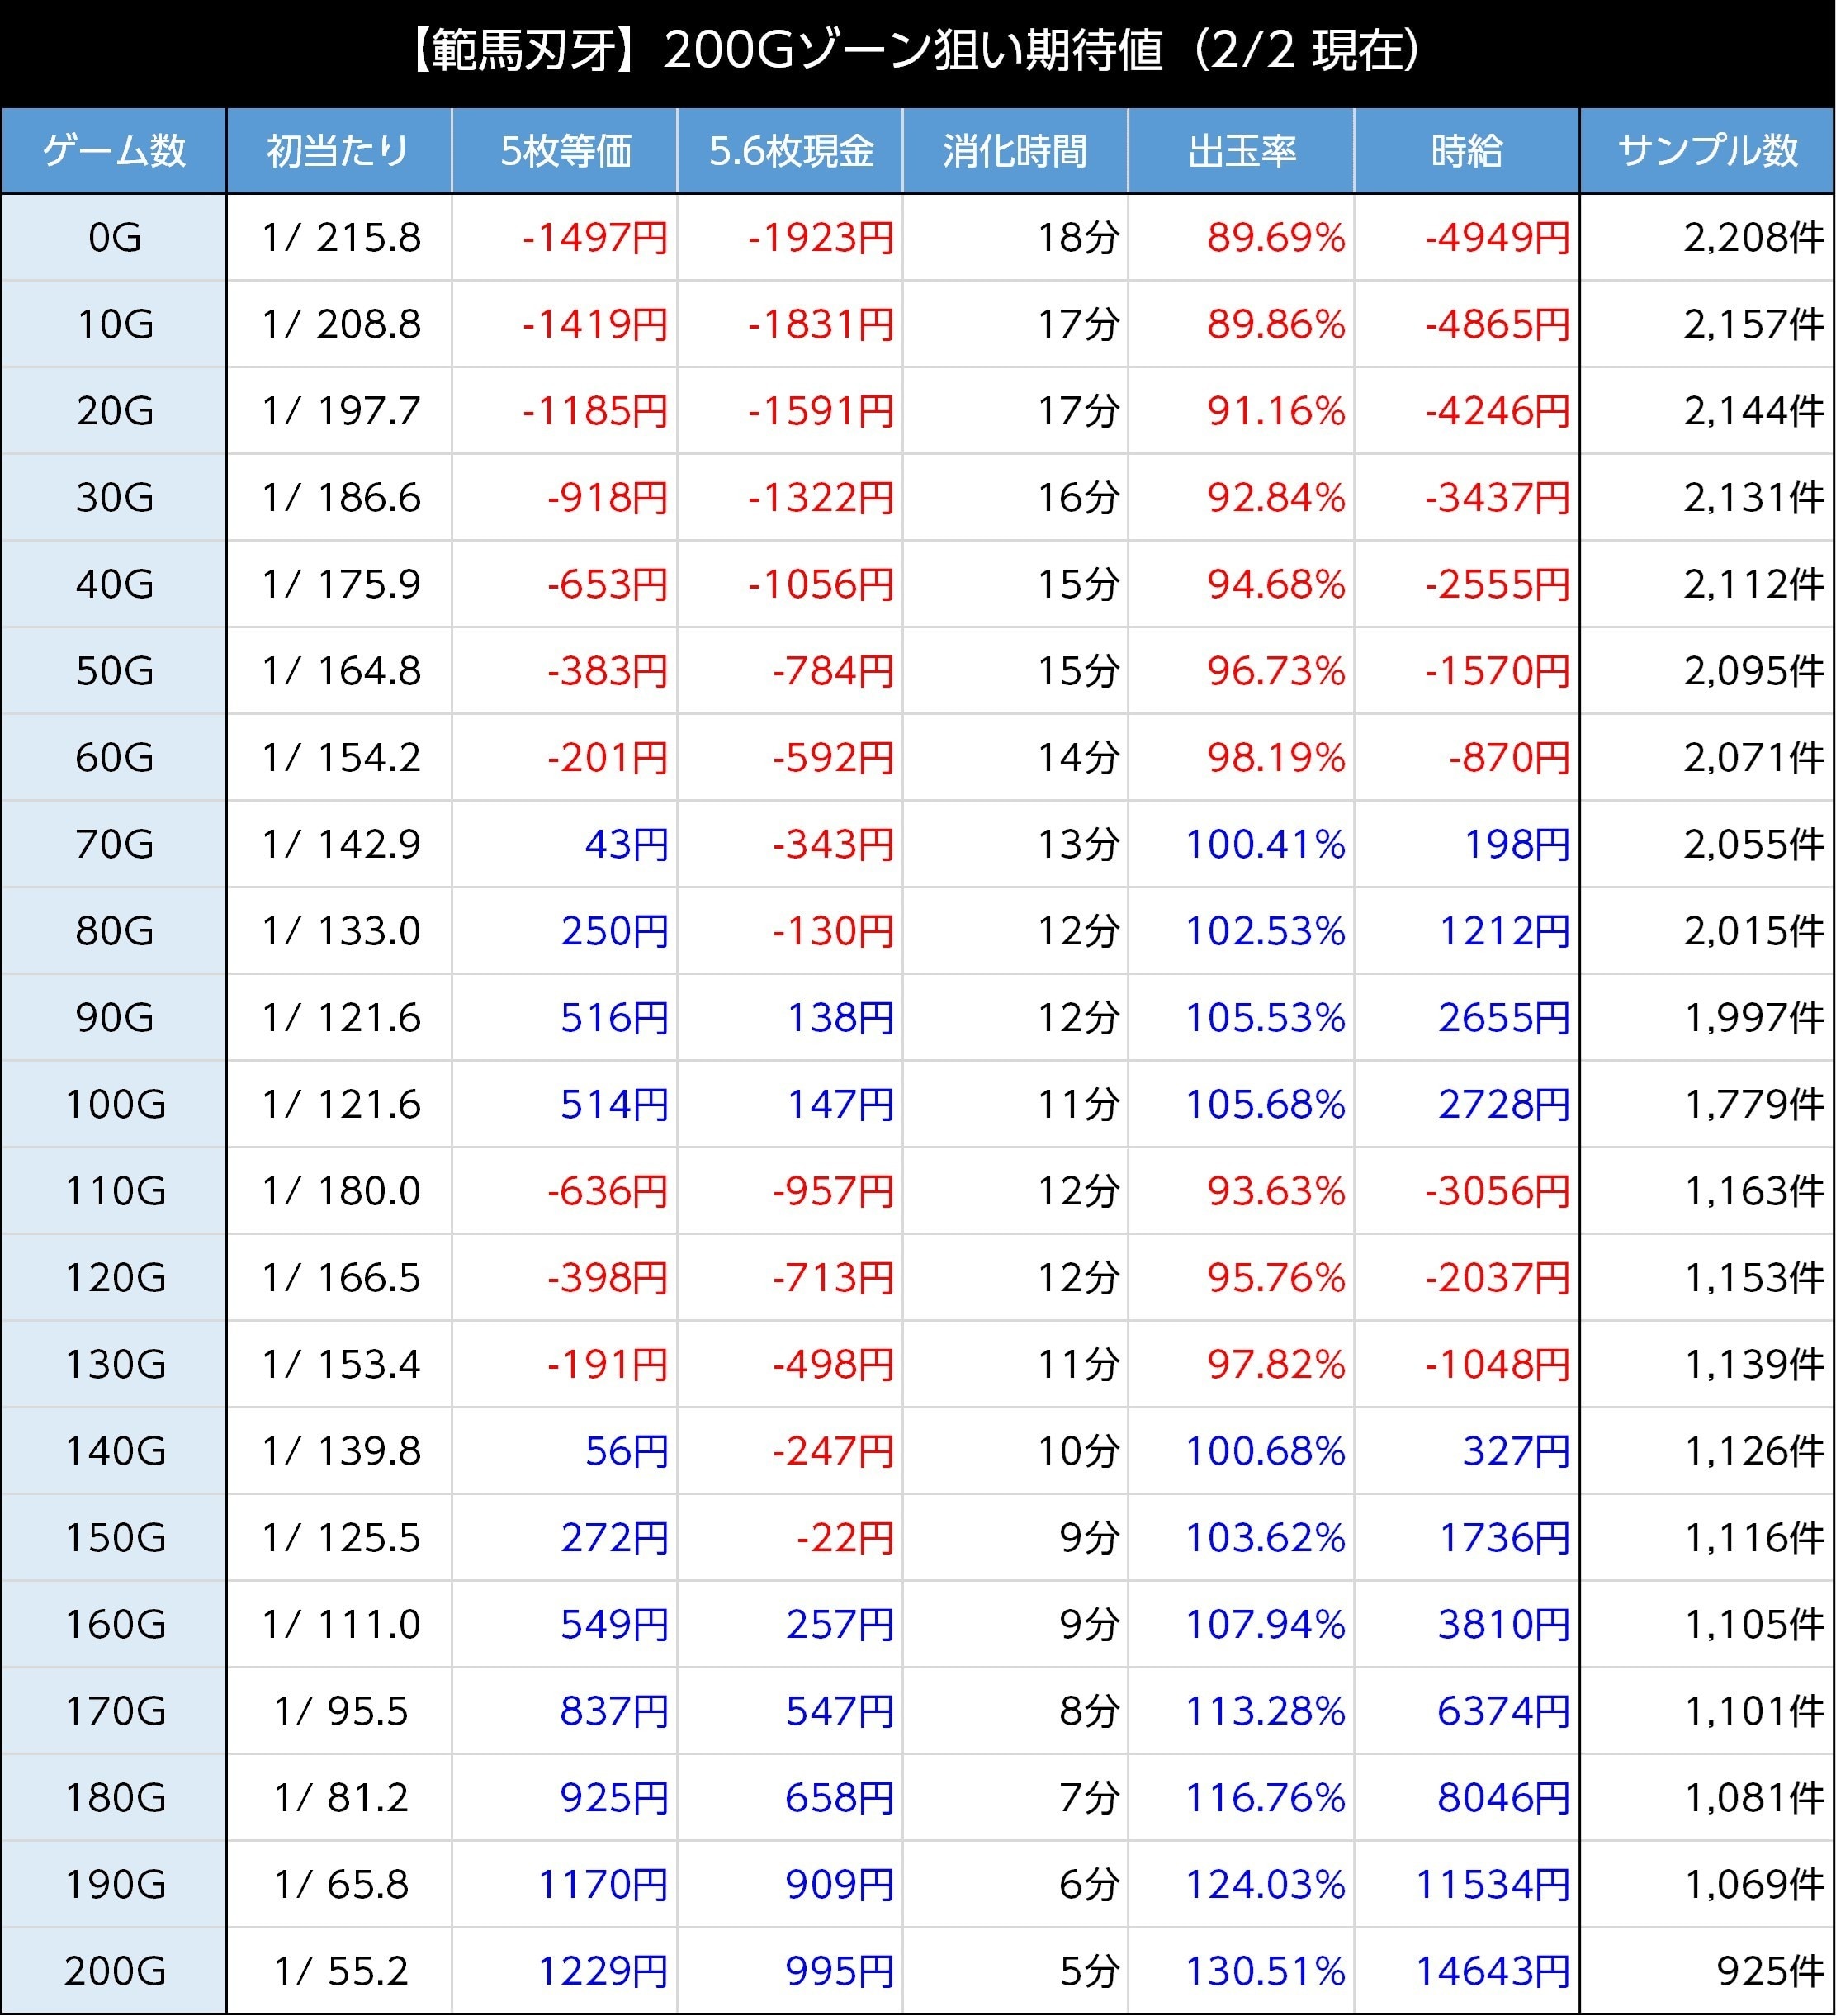Image resolution: width=1836 pixels, height=2016 pixels.
Task: Select the 0G row label
Action: [x=114, y=238]
